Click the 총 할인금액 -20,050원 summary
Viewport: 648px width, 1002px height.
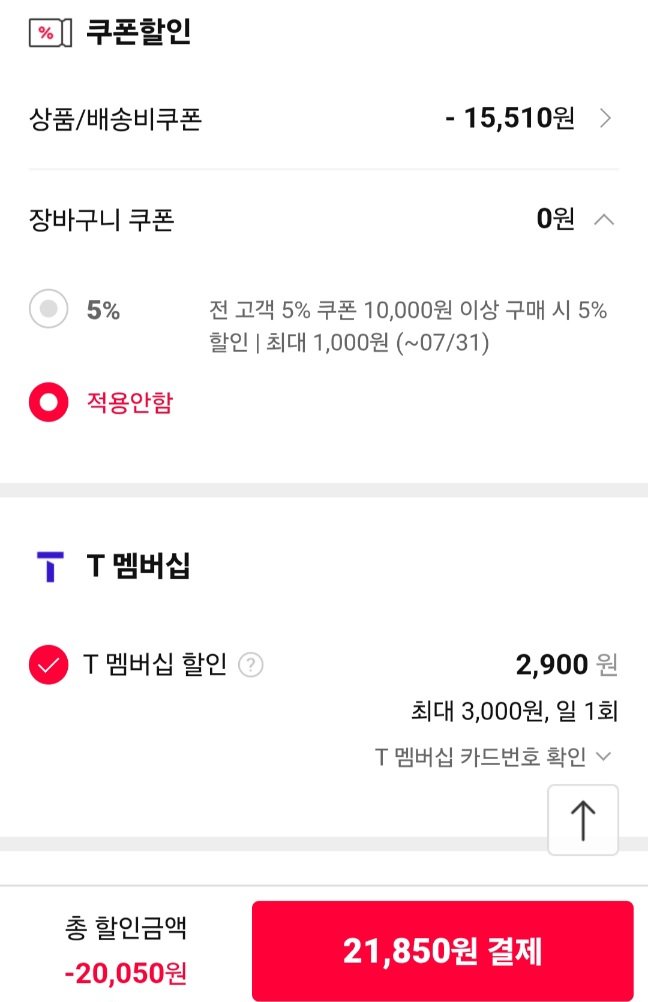point(125,950)
